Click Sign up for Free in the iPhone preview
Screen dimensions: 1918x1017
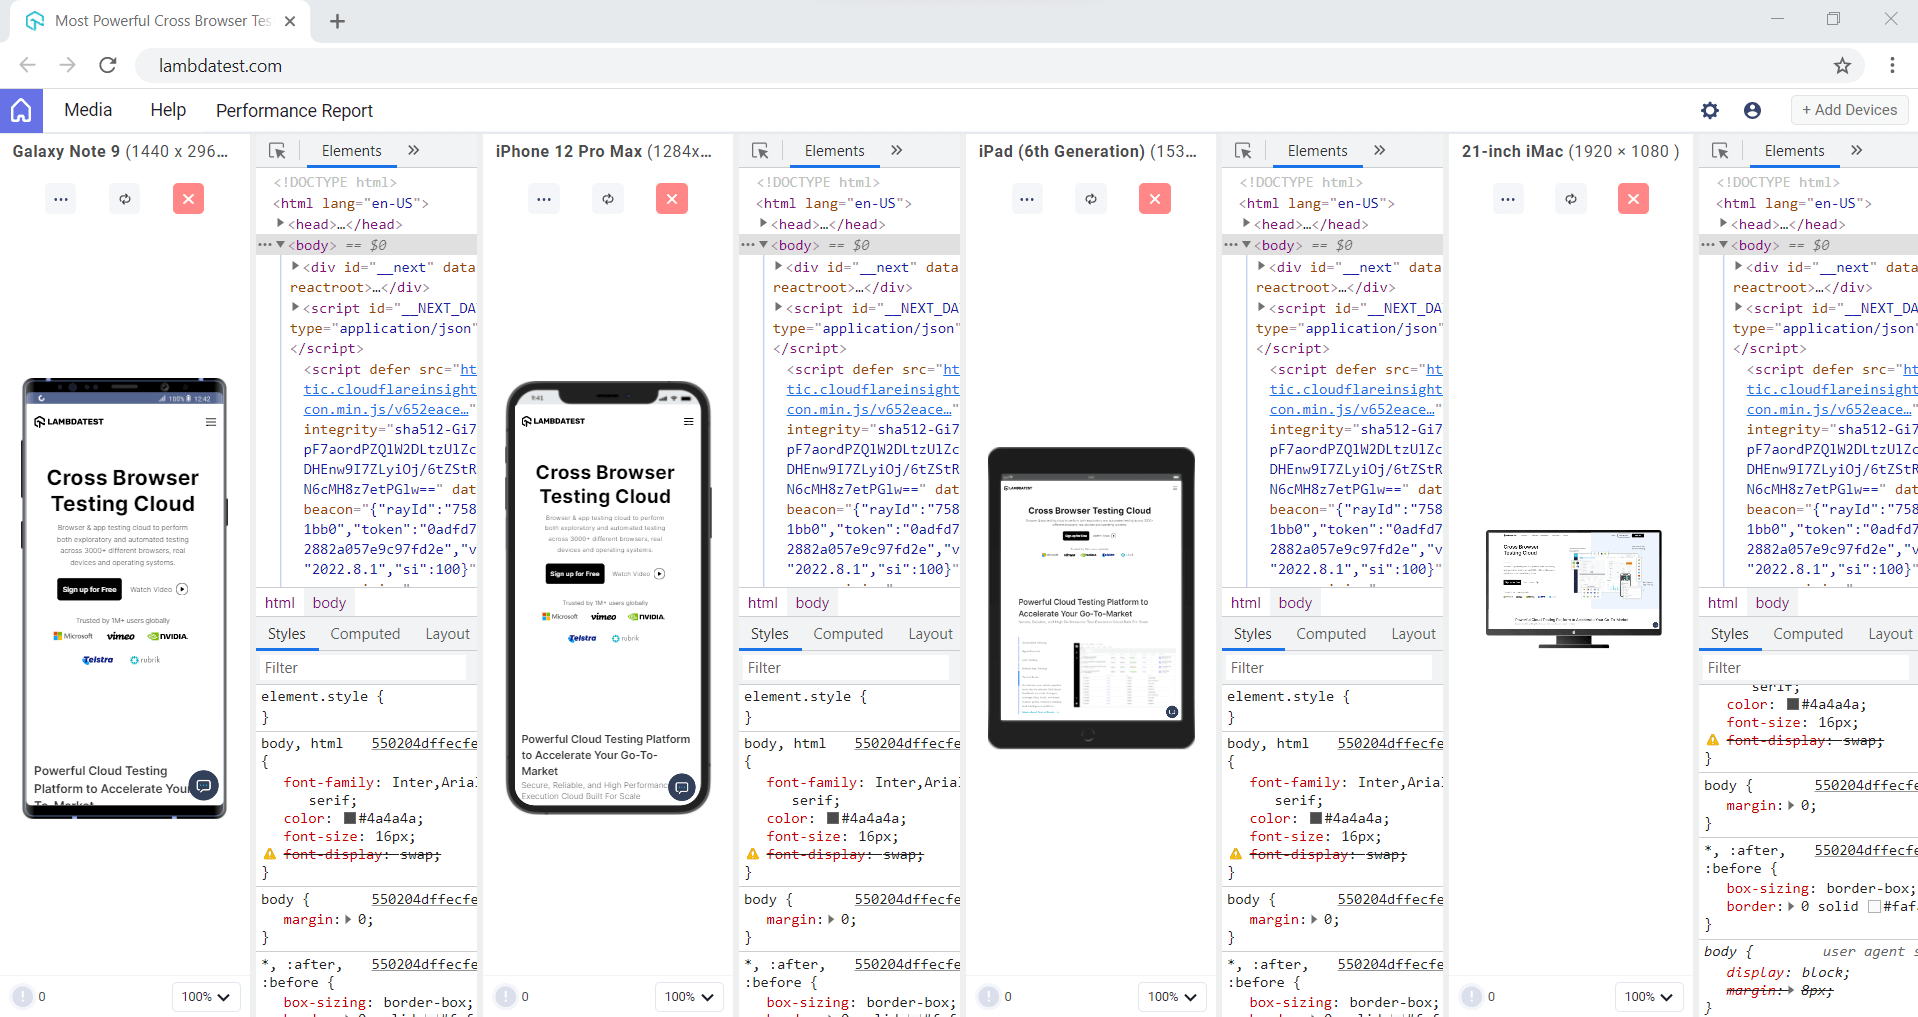(x=574, y=573)
